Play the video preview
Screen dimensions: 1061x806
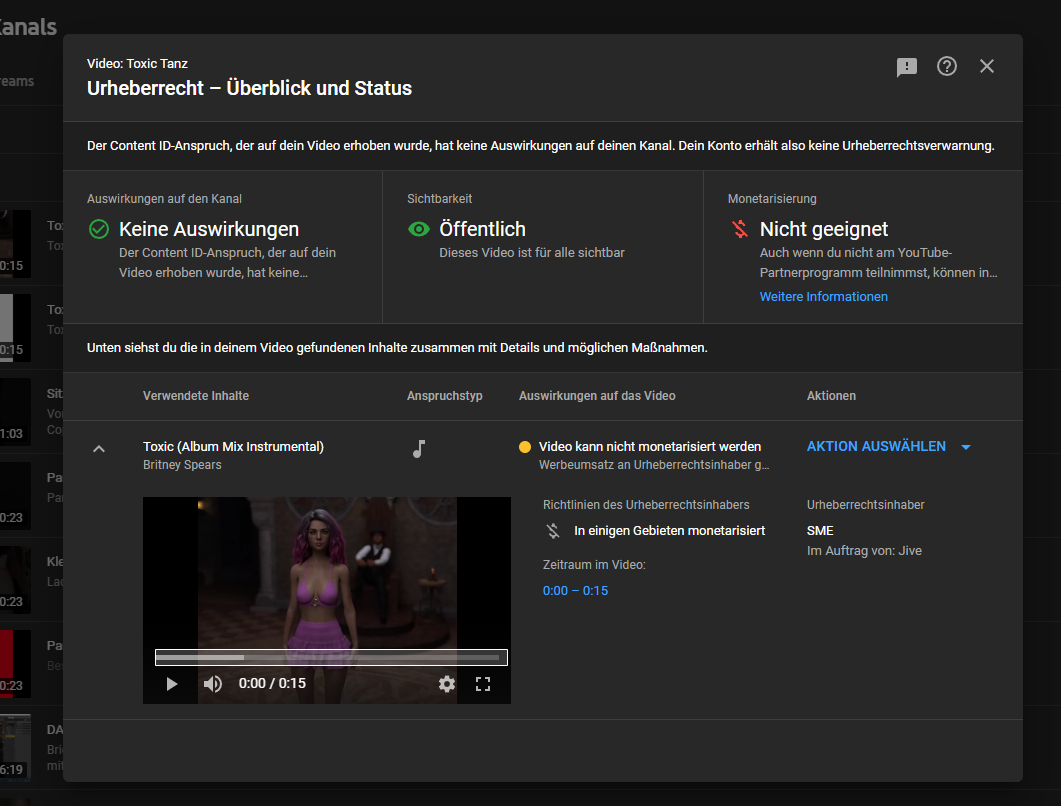pos(172,684)
